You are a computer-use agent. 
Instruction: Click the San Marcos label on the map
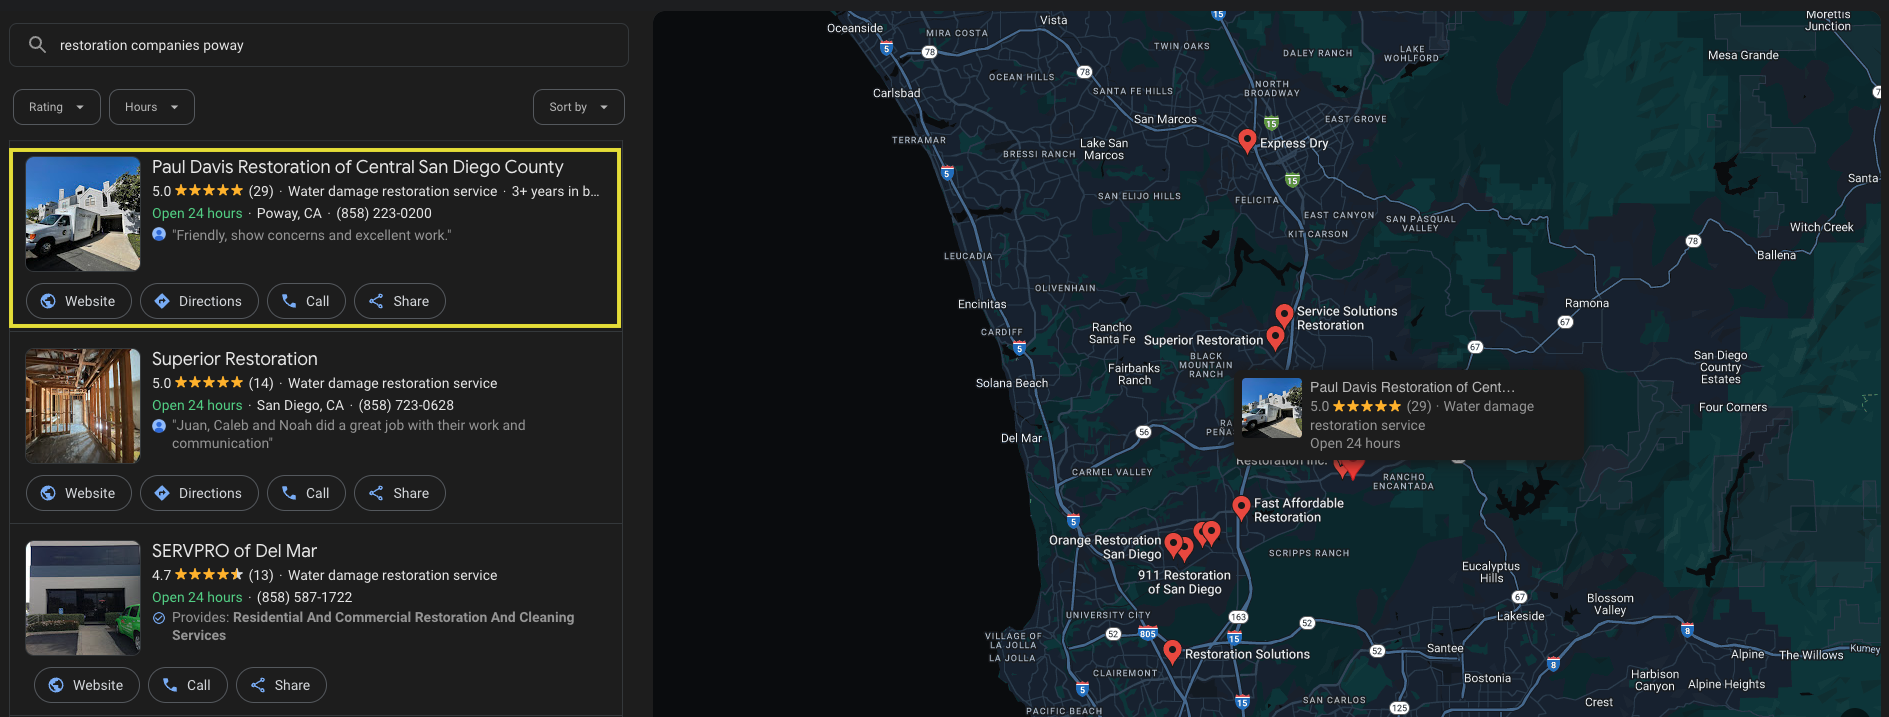[x=1165, y=119]
